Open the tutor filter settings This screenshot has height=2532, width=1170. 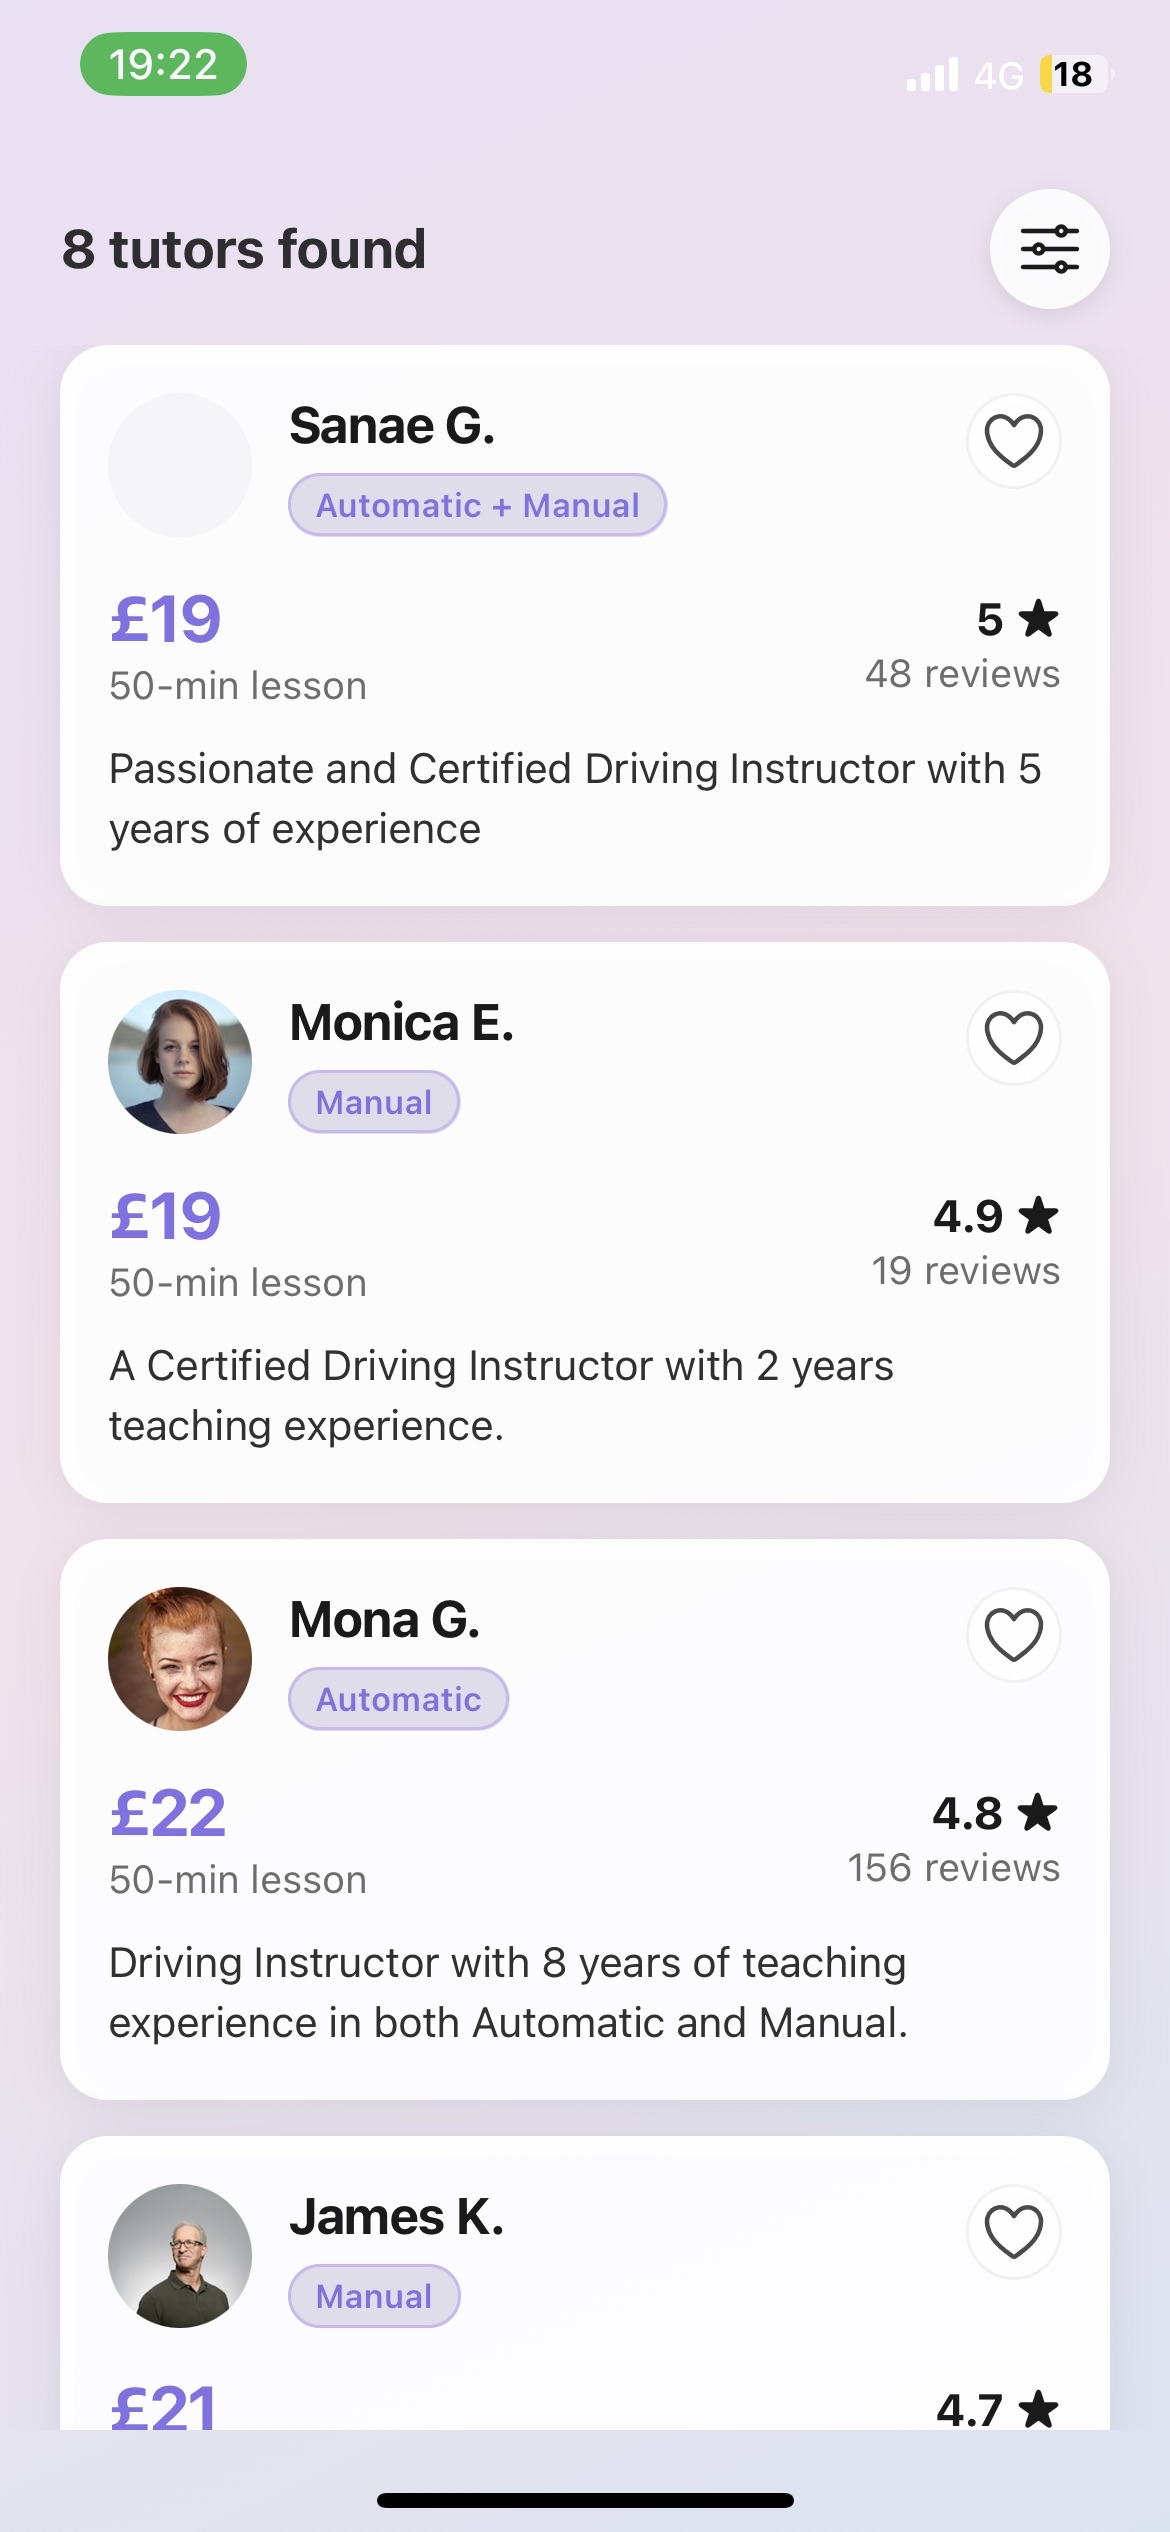pos(1049,249)
